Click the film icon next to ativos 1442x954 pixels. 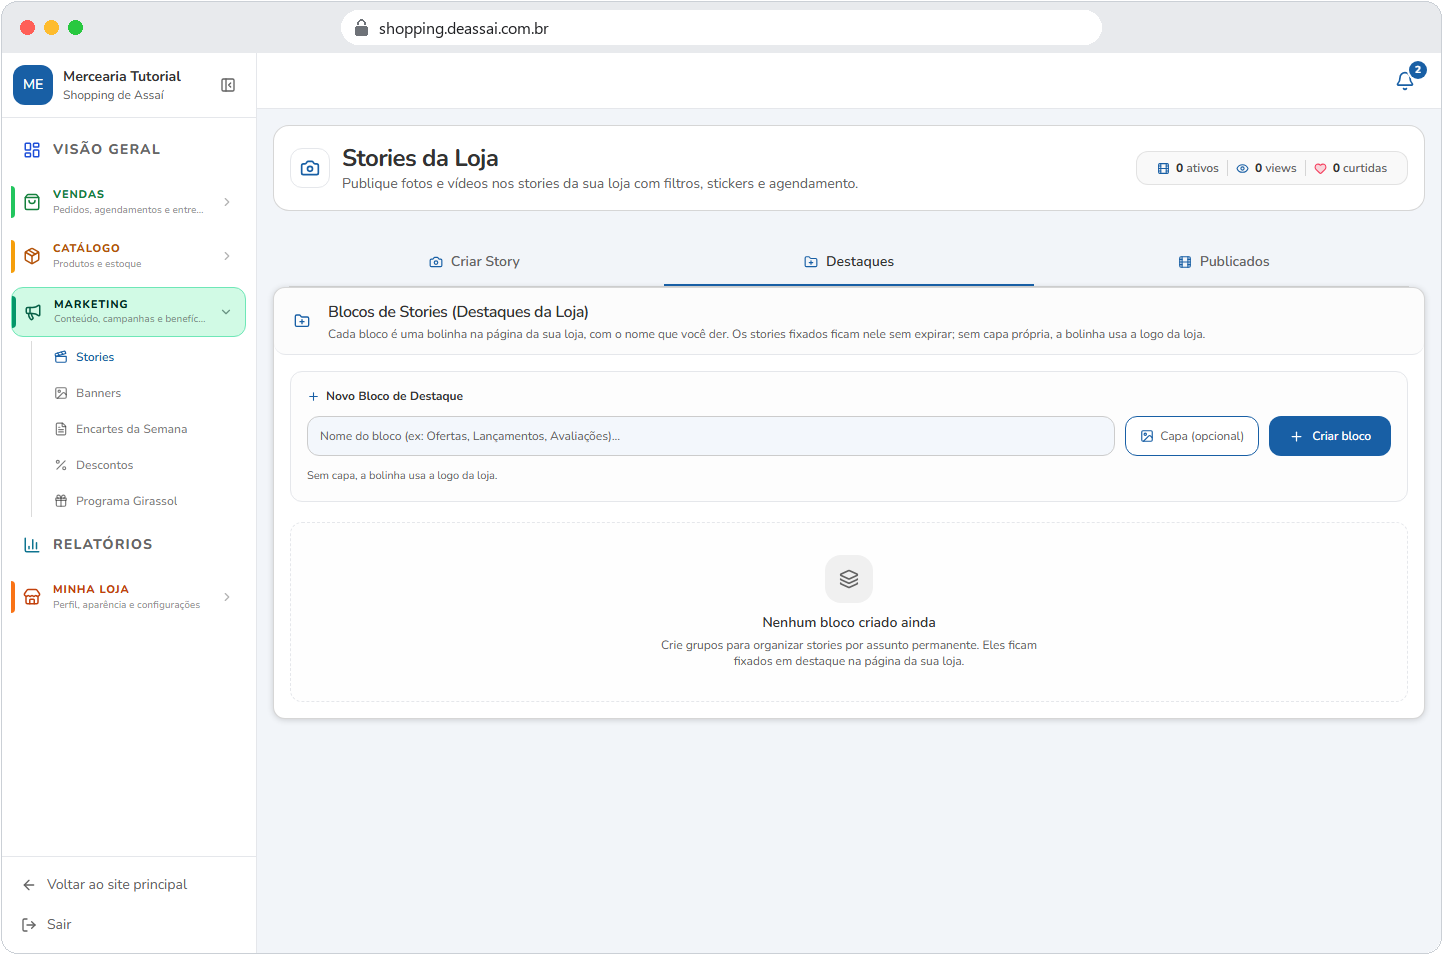coord(1163,169)
